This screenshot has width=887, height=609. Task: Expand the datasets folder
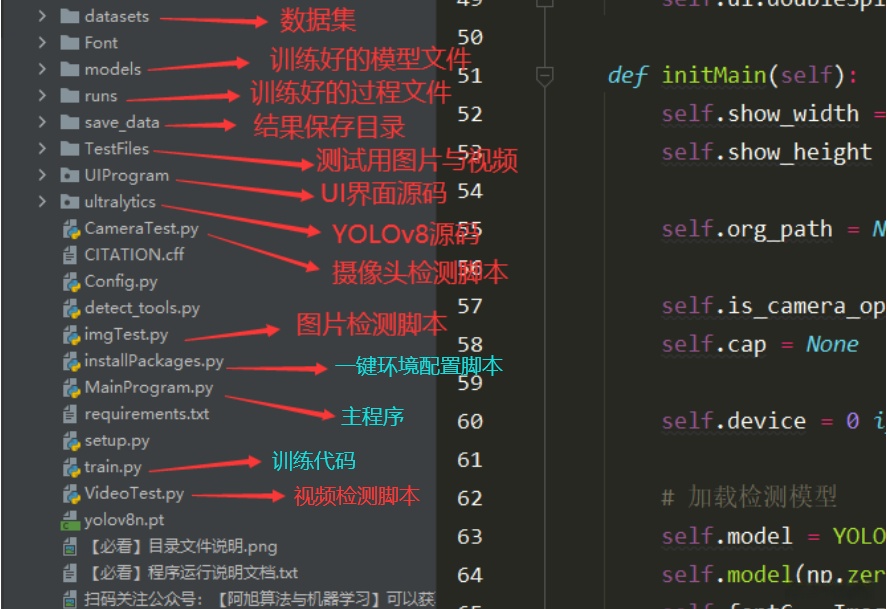pyautogui.click(x=40, y=16)
